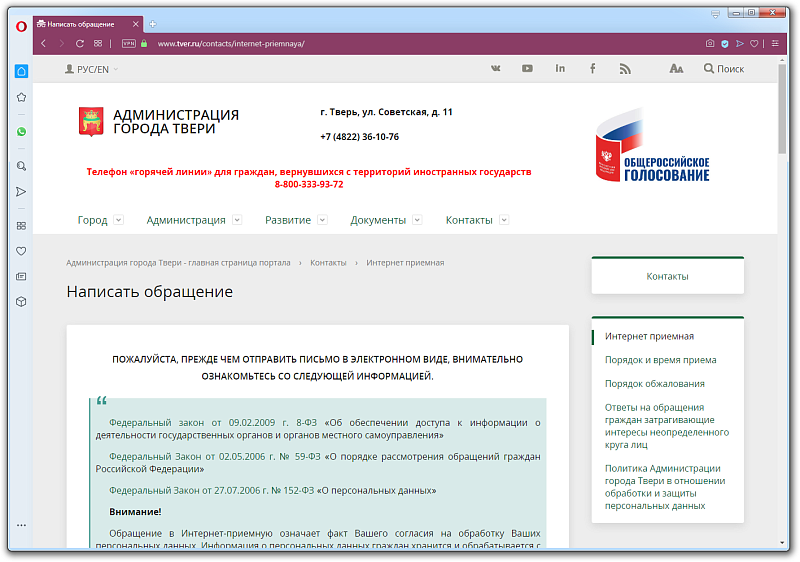
Task: Open the 'Развитие' menu item
Action: click(288, 220)
